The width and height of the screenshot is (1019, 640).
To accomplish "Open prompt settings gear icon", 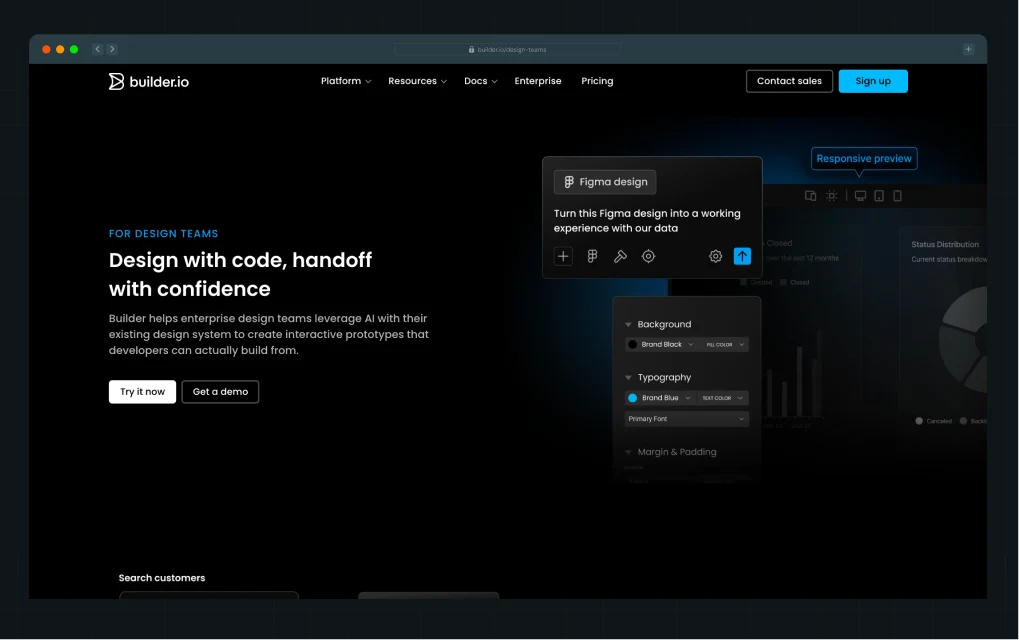I will pyautogui.click(x=716, y=256).
